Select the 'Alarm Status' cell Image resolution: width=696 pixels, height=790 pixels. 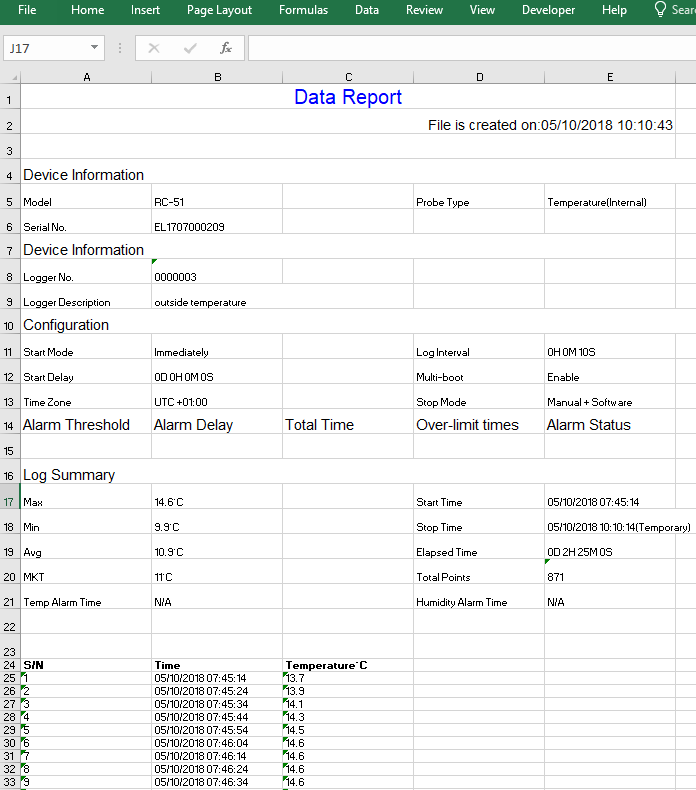coord(610,422)
